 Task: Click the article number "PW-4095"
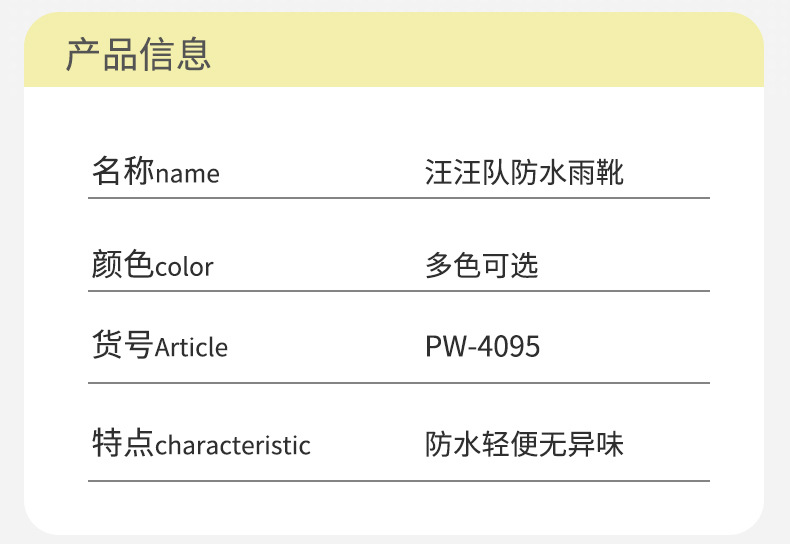tap(483, 347)
